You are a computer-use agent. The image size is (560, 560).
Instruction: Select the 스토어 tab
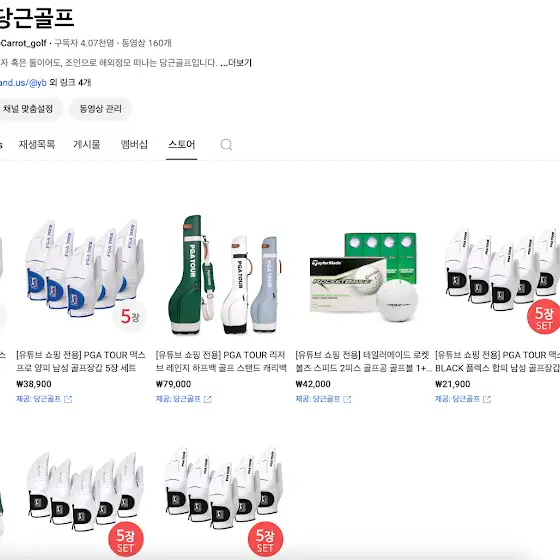pos(181,145)
